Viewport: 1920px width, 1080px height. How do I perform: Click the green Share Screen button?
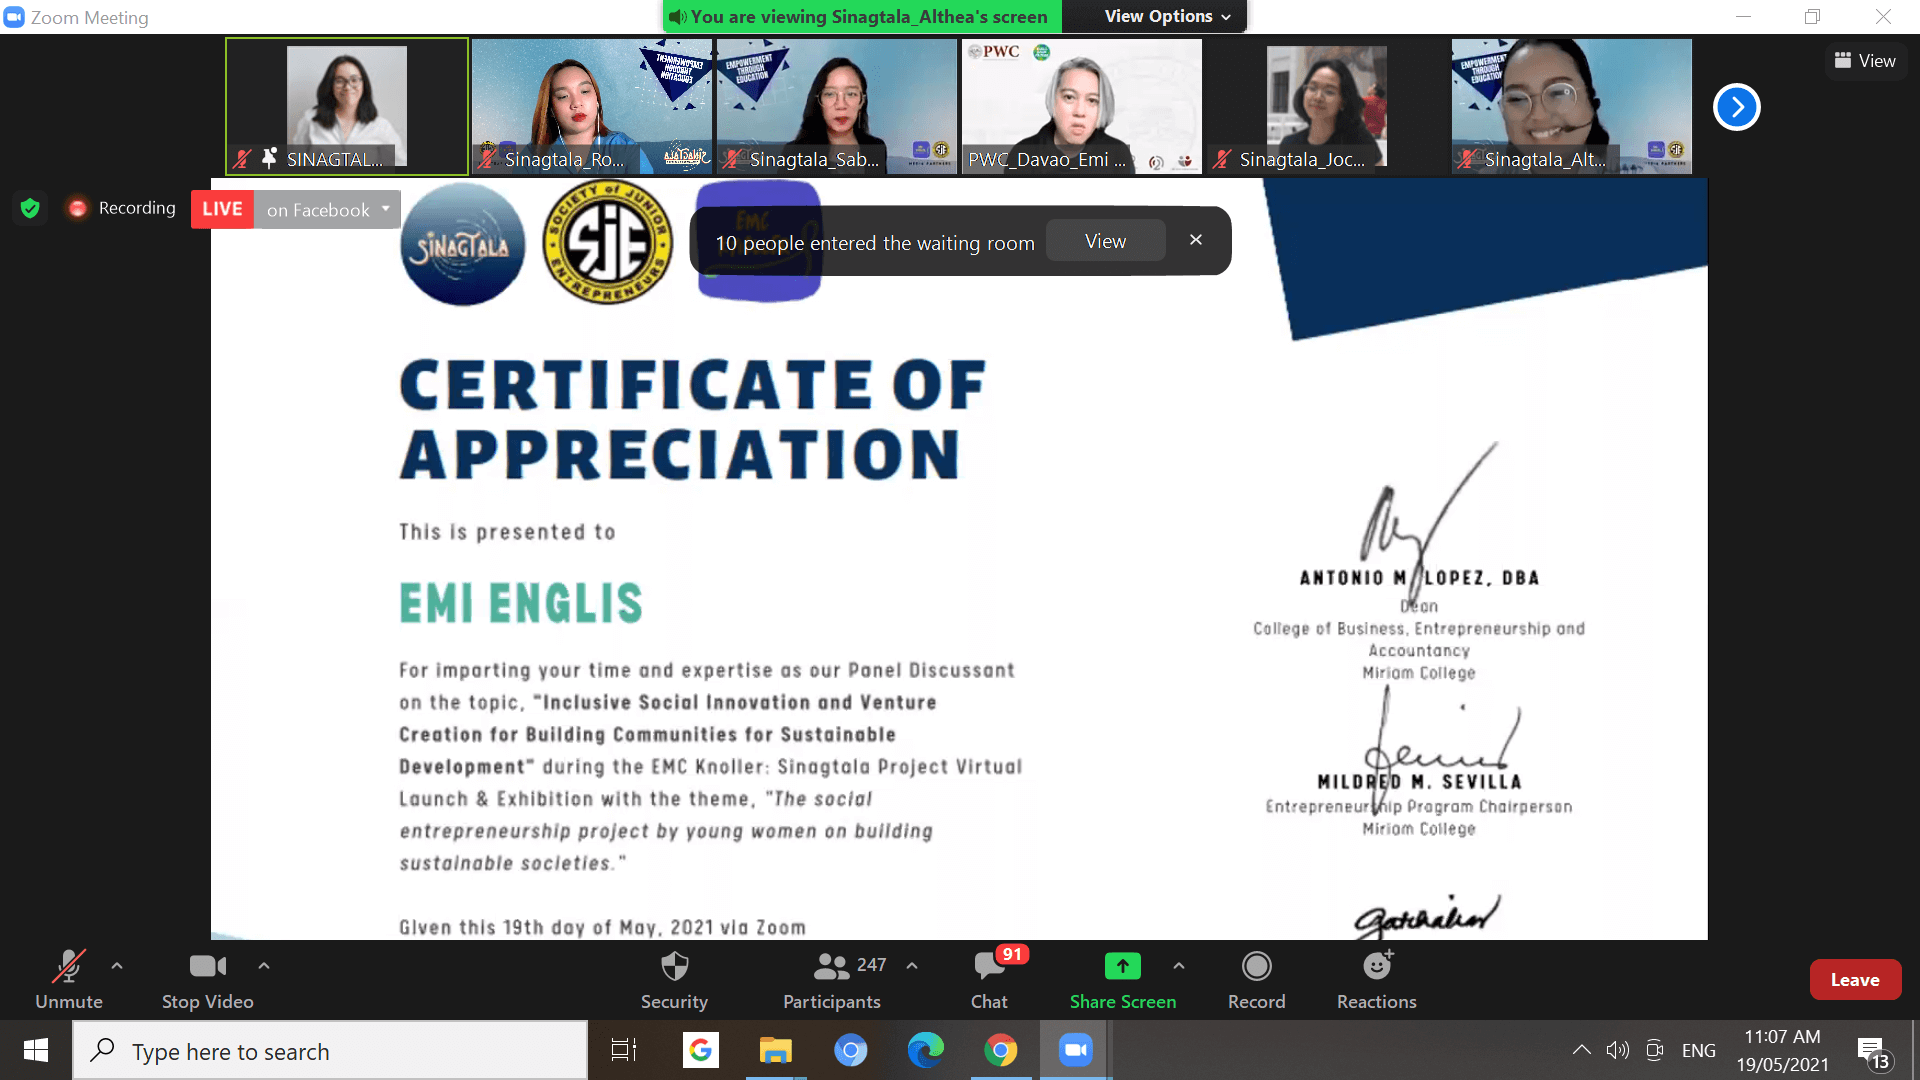click(x=1123, y=980)
